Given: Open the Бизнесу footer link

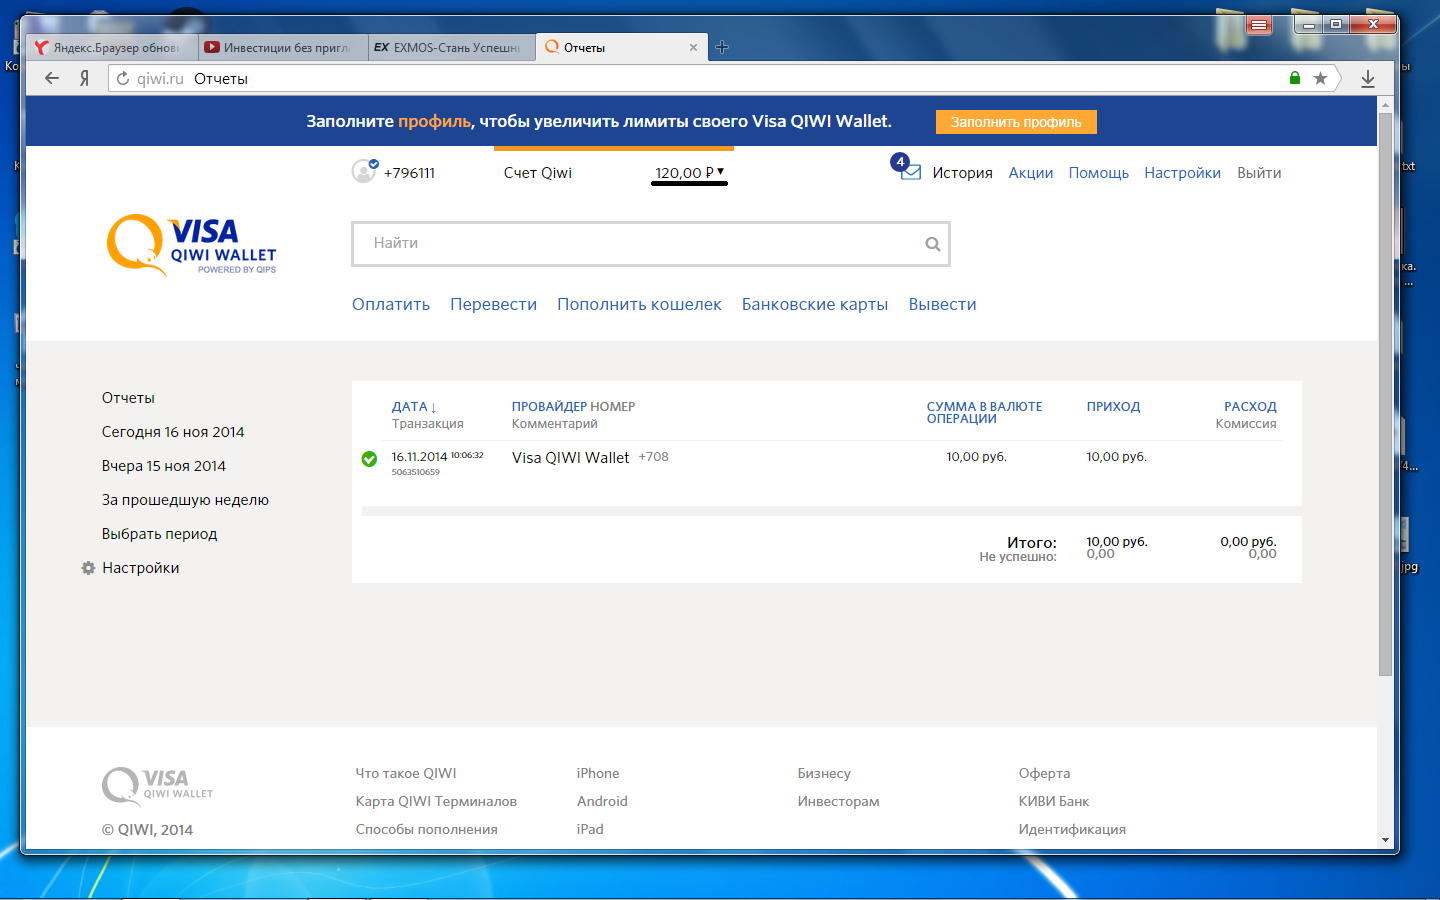Looking at the screenshot, I should tap(824, 773).
